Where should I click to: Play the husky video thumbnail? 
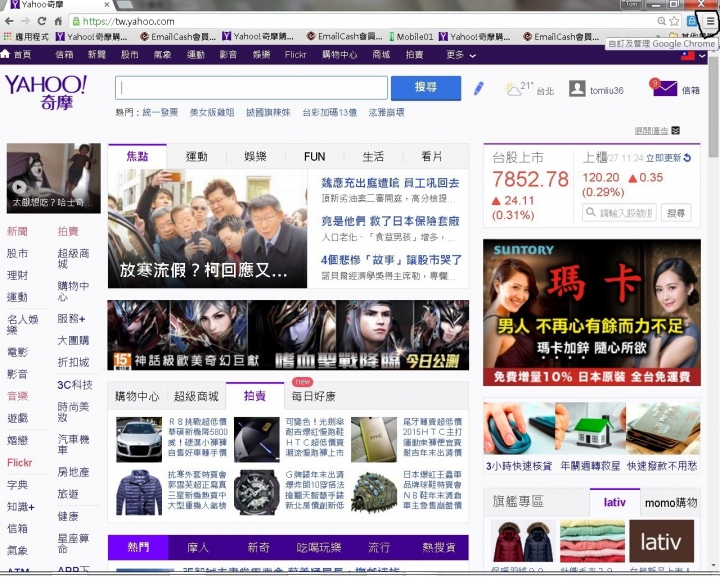tap(54, 178)
